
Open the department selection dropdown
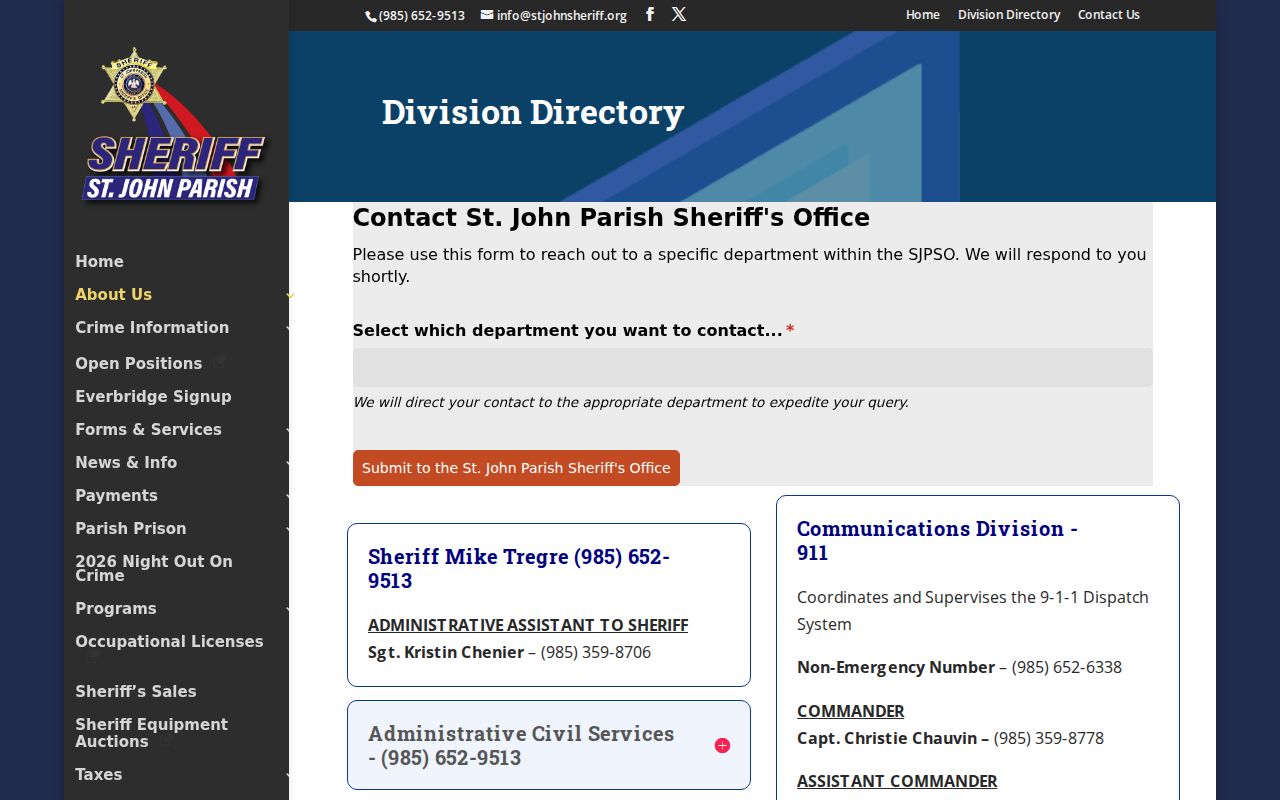[752, 367]
